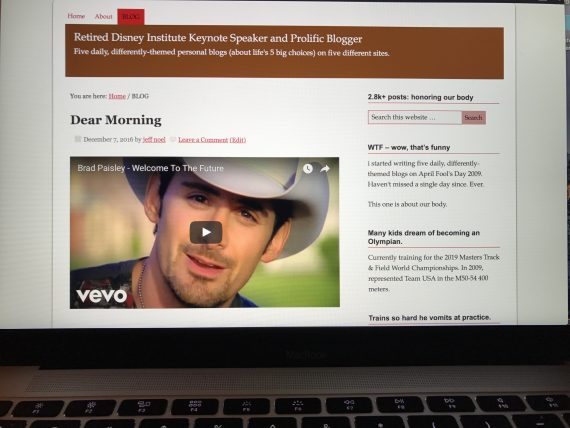Viewport: 570px width, 428px height.
Task: Click the vevo logo on the video
Action: coord(101,296)
